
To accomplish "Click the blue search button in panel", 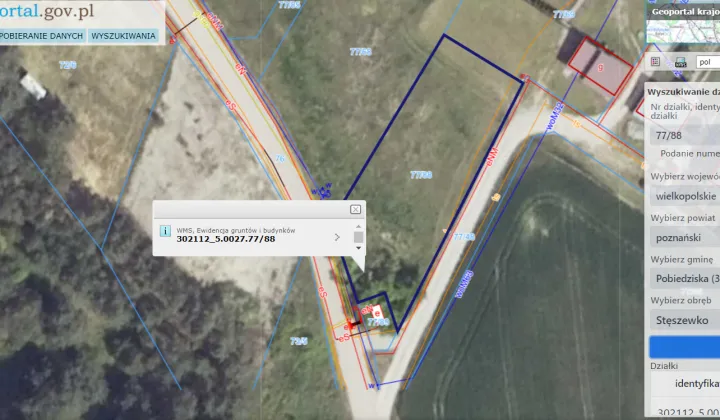I will pos(685,347).
